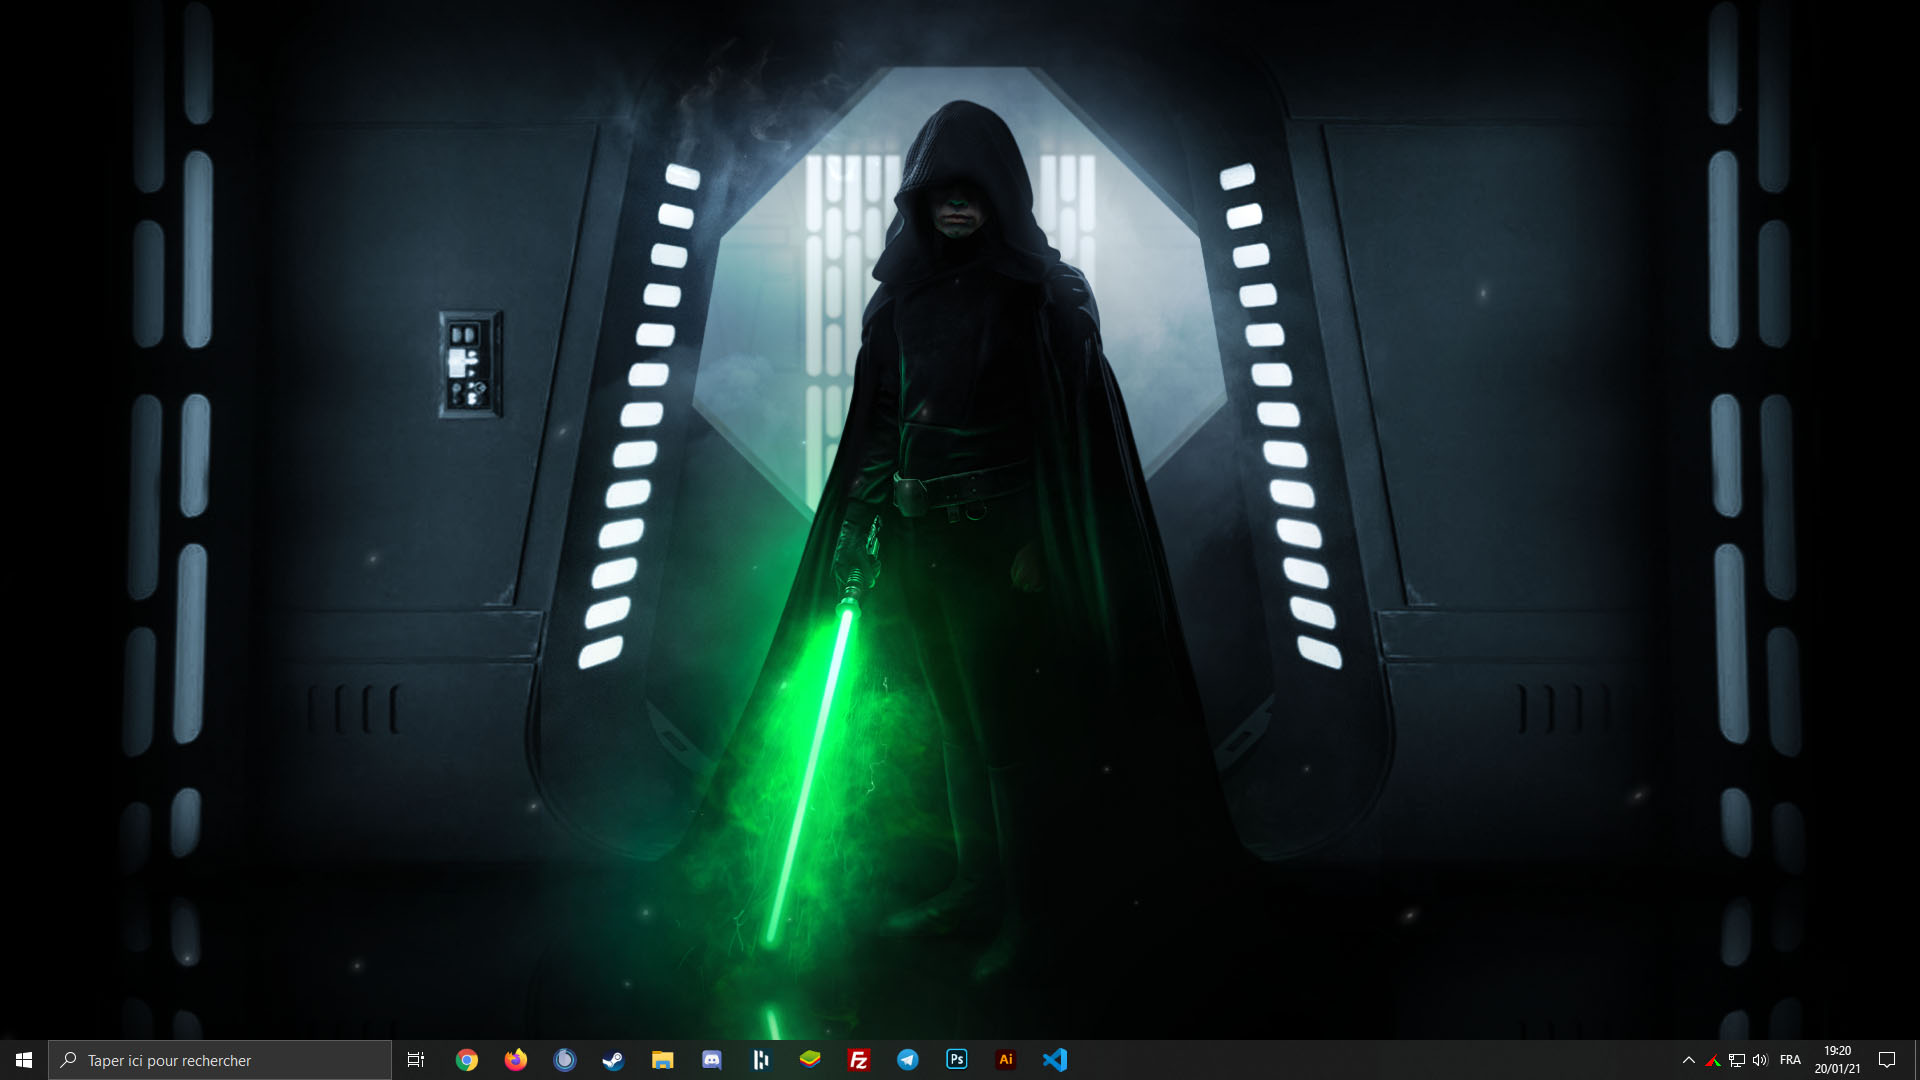
Task: Open Task View from taskbar
Action: [x=416, y=1060]
